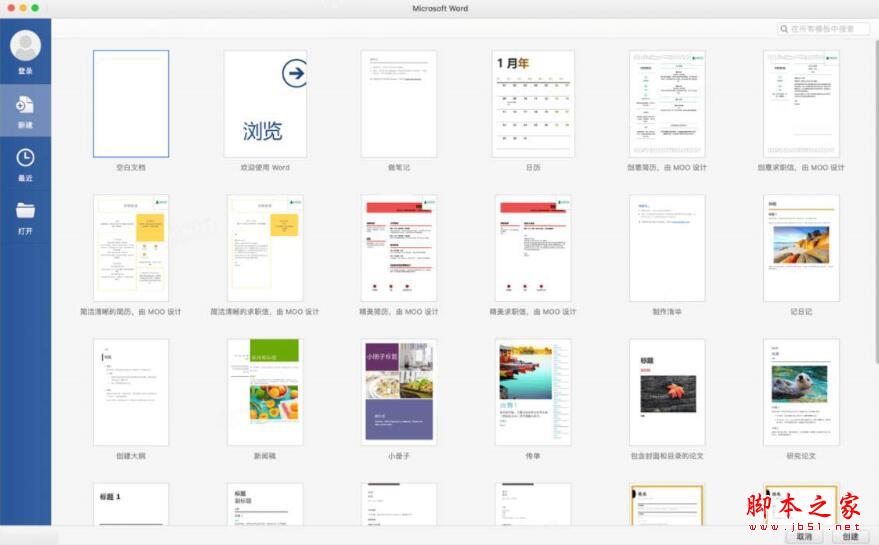Select the red-header resume MOO template

point(399,248)
